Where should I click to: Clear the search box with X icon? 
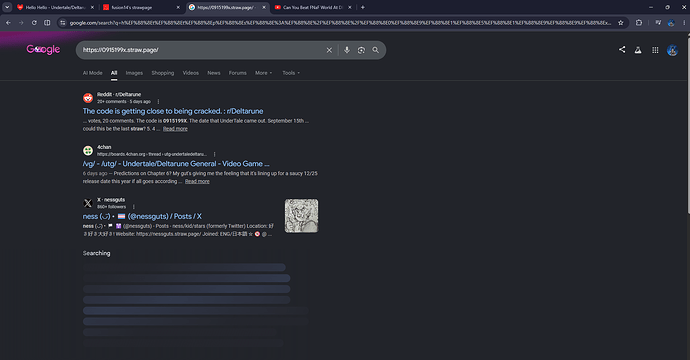pos(329,50)
